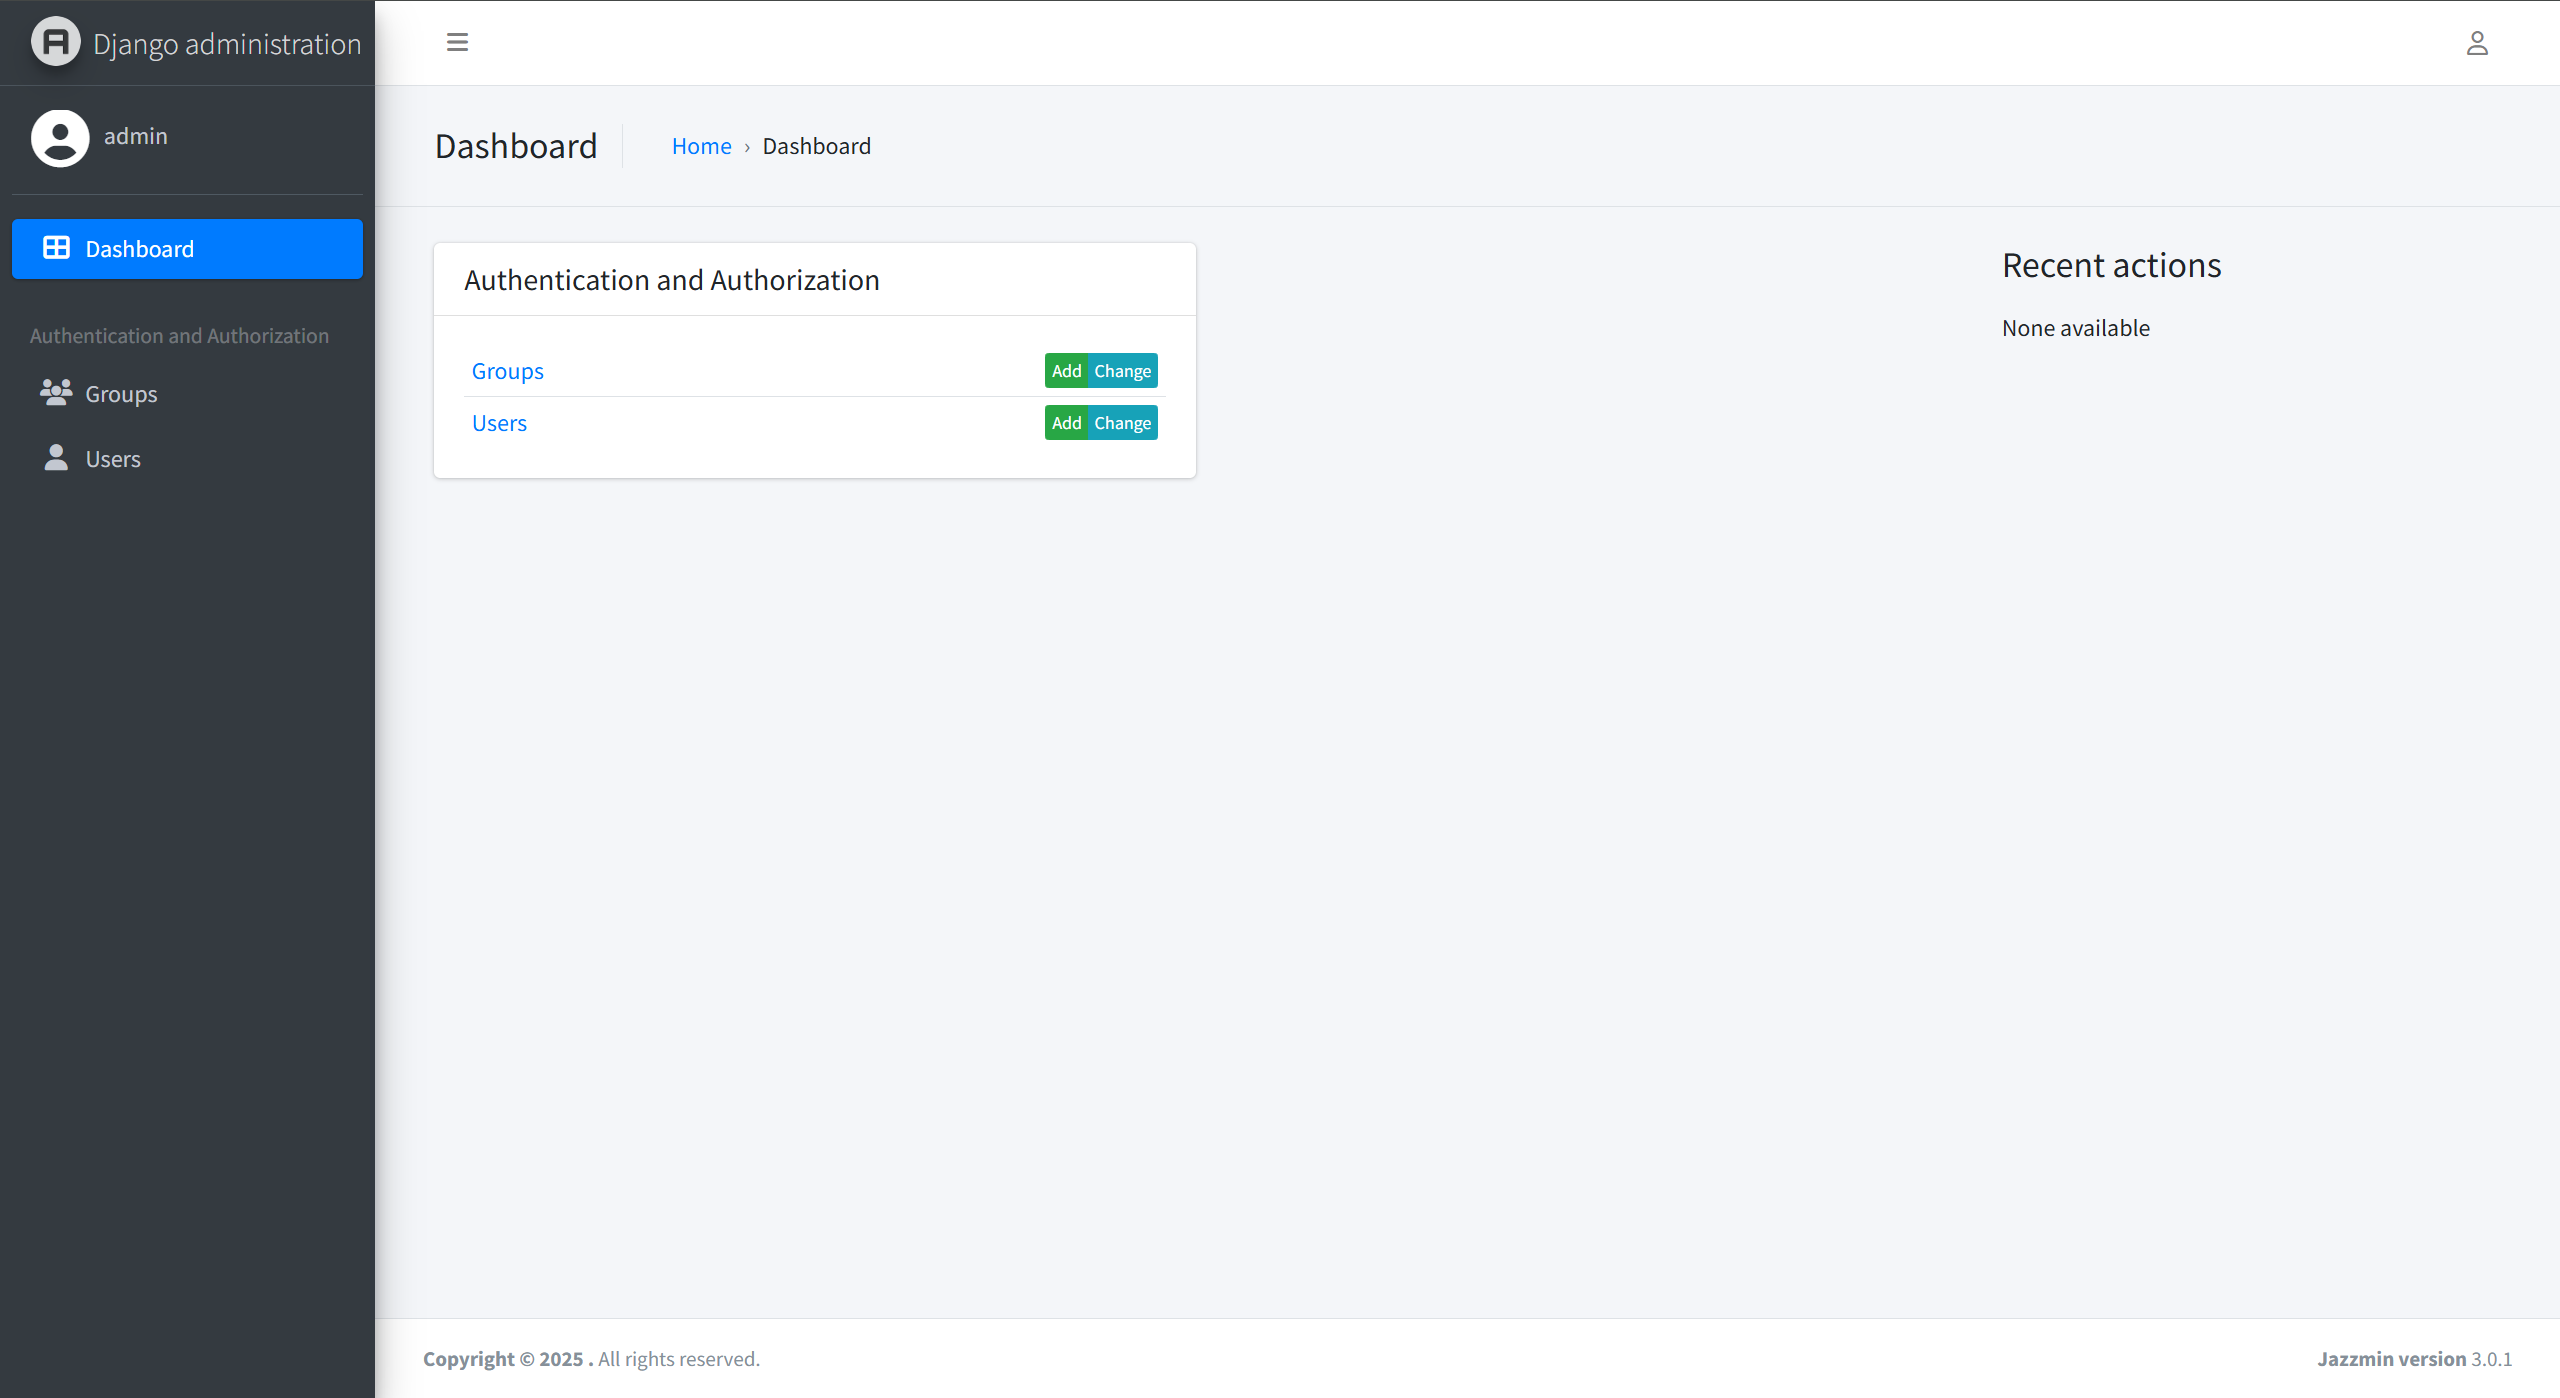Click the Add button for Users
Image resolution: width=2560 pixels, height=1398 pixels.
pyautogui.click(x=1066, y=423)
